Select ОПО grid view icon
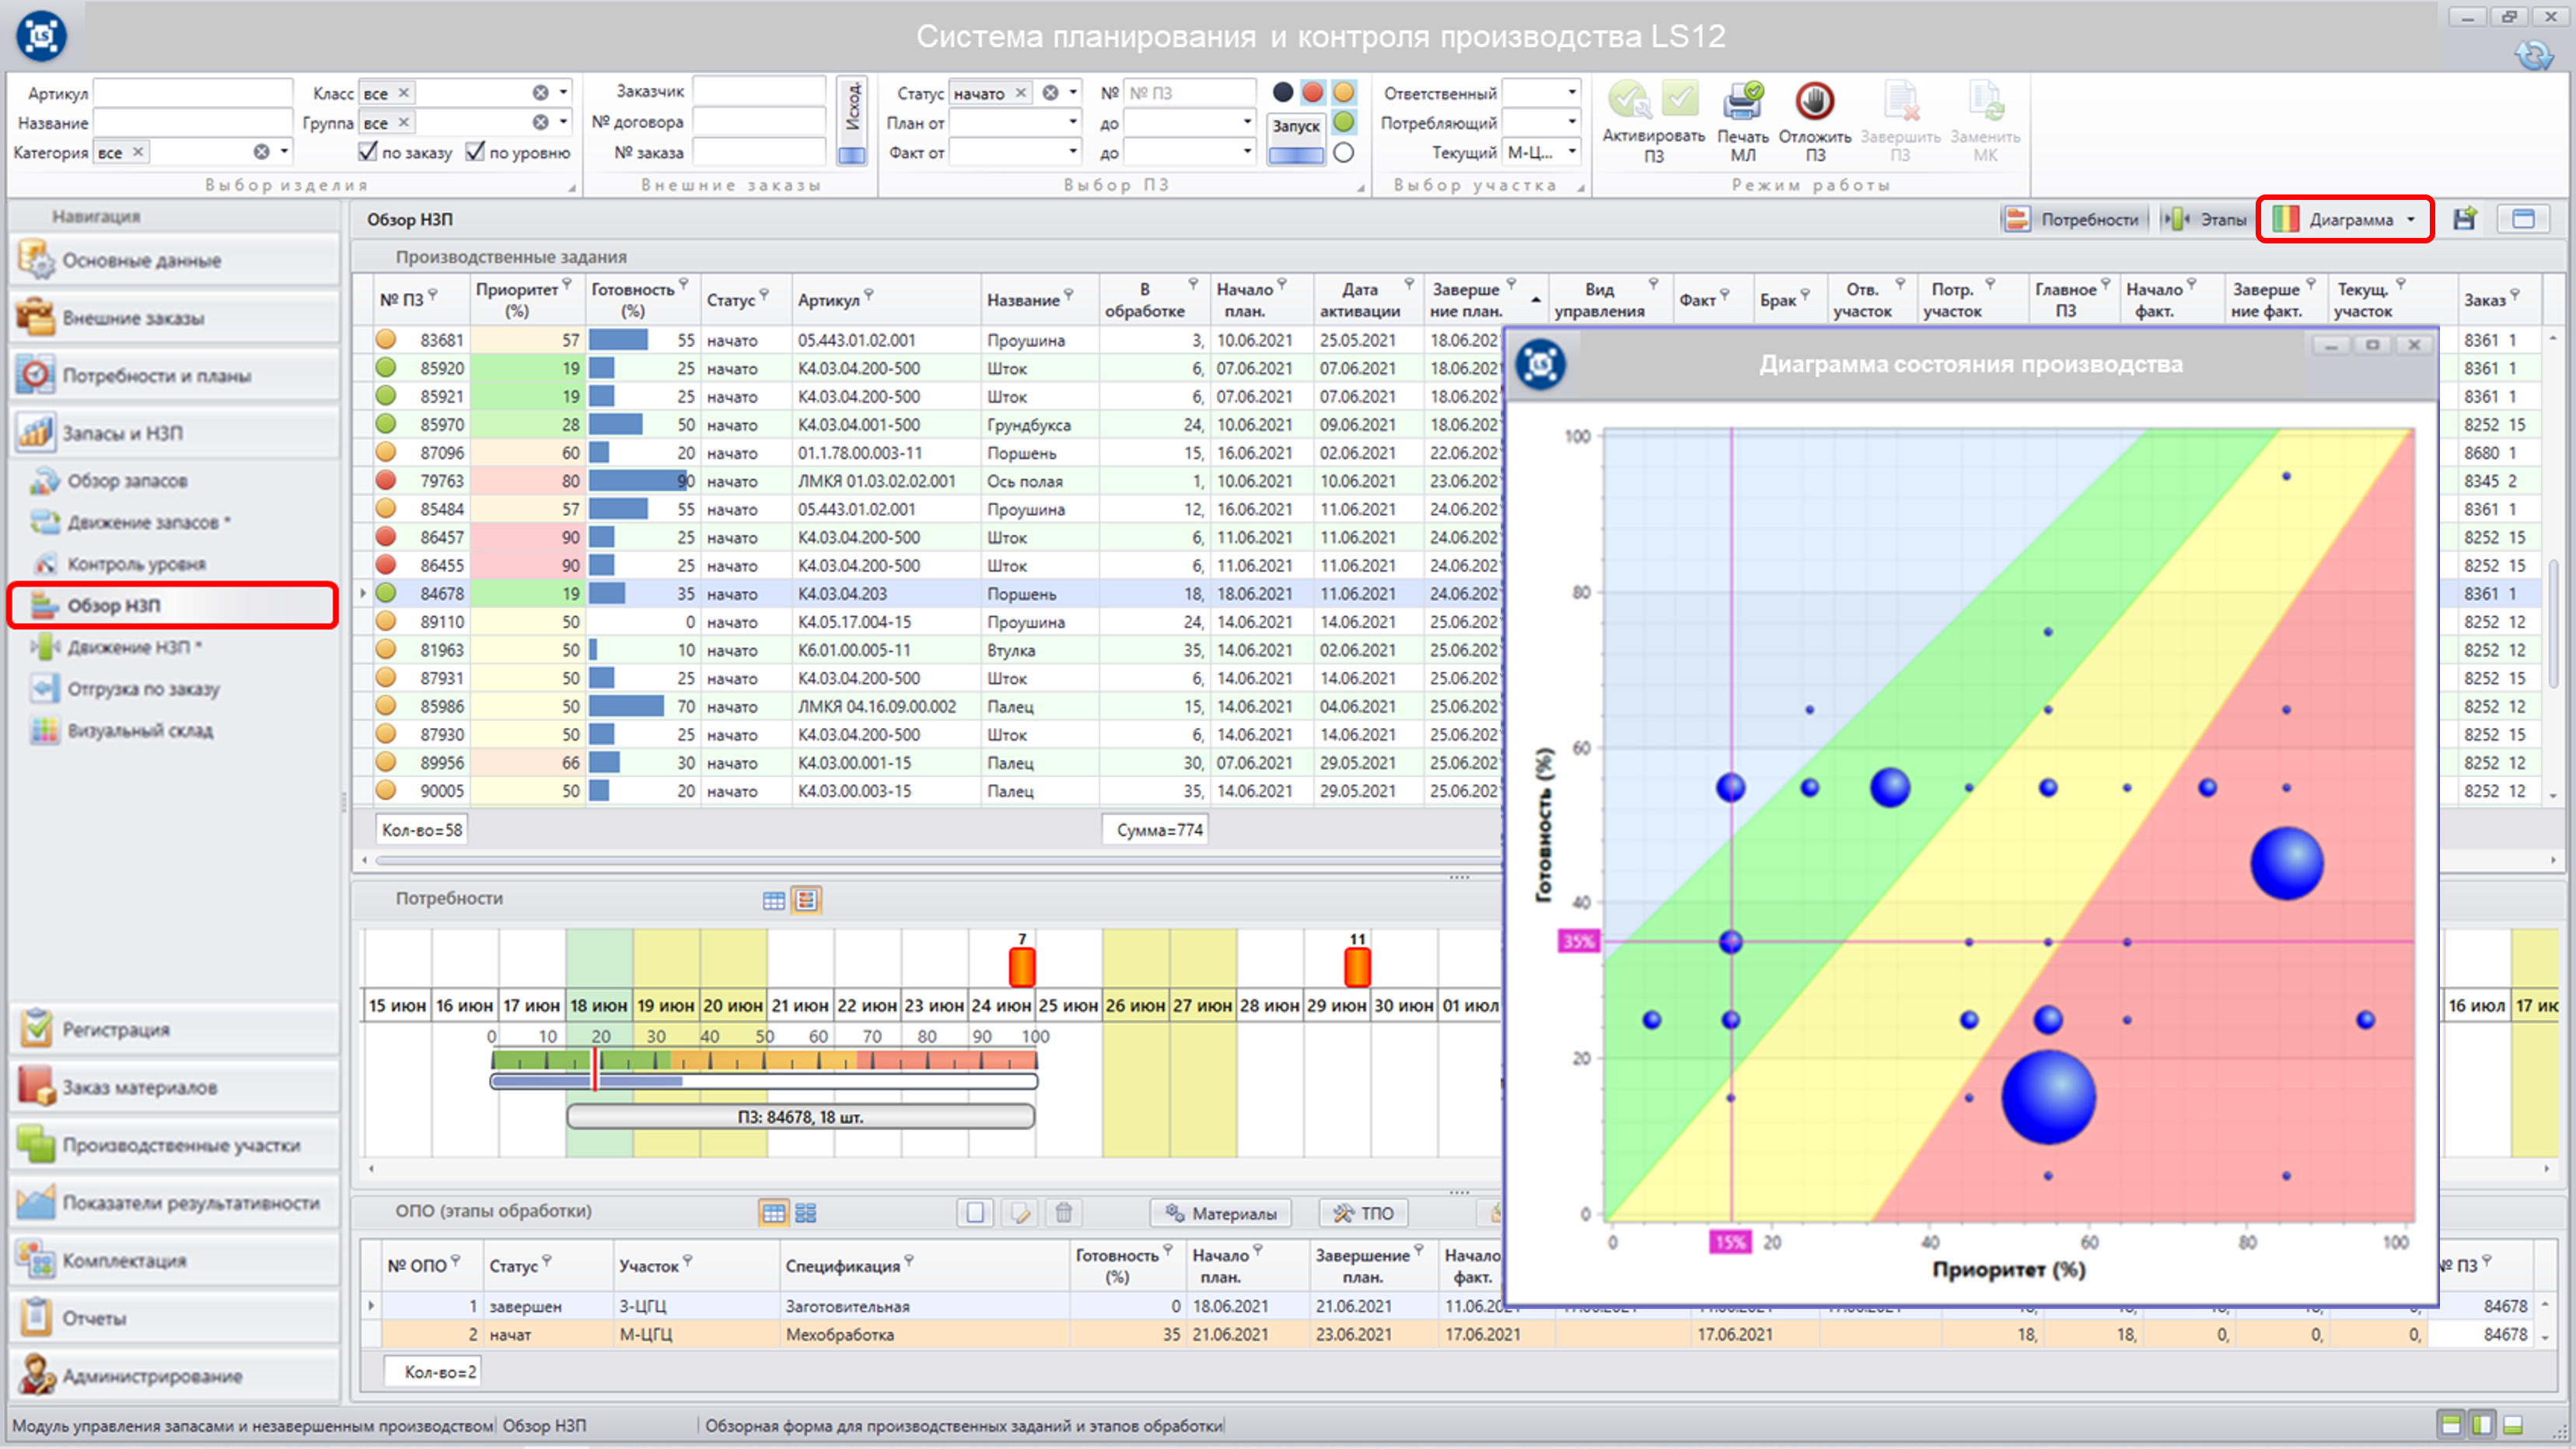The height and width of the screenshot is (1449, 2576). click(773, 1213)
